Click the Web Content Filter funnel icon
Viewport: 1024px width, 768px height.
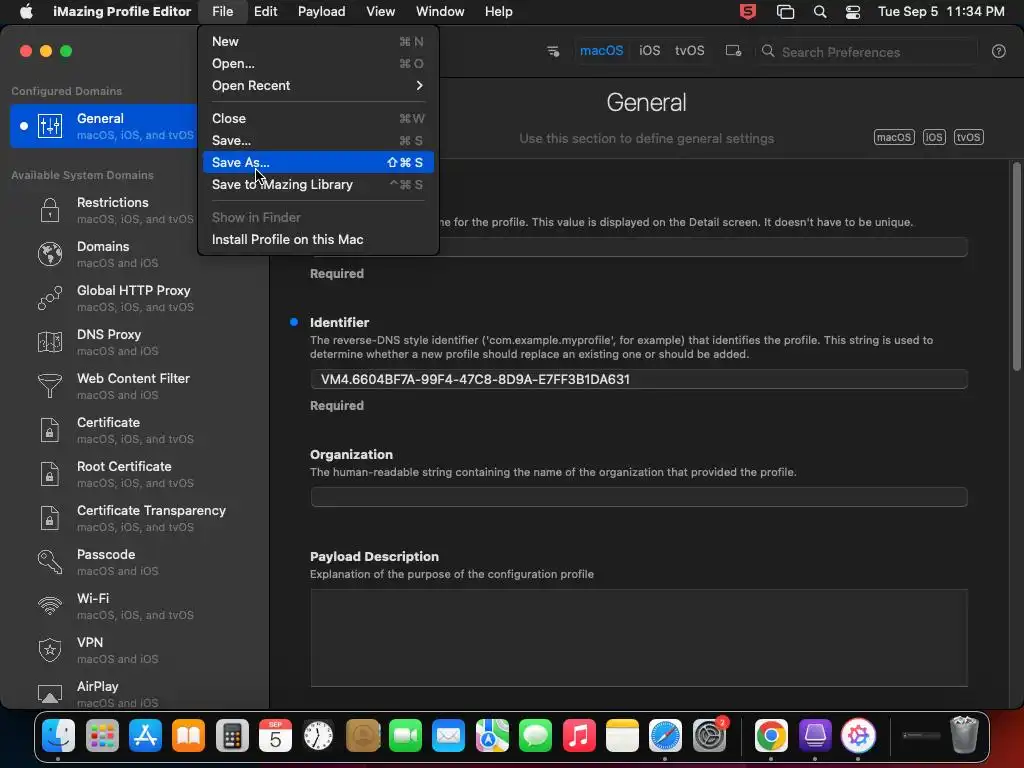(50, 386)
